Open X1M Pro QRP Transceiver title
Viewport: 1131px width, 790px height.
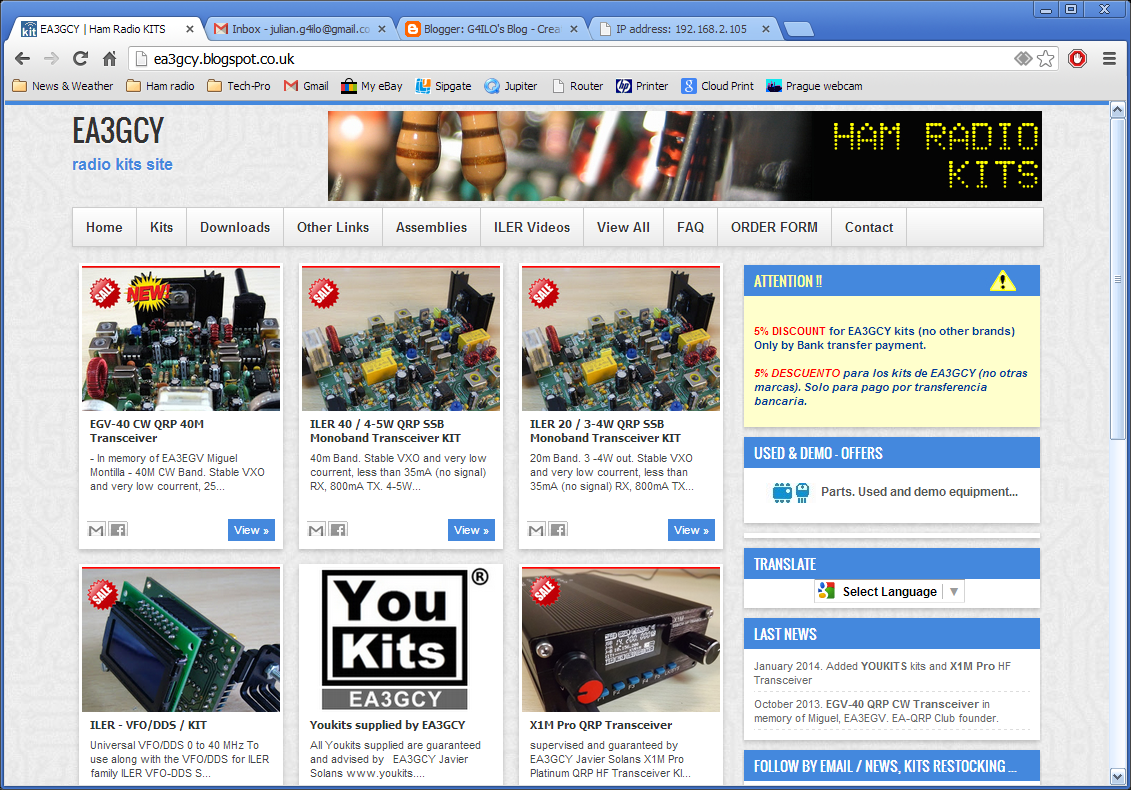pyautogui.click(x=601, y=725)
